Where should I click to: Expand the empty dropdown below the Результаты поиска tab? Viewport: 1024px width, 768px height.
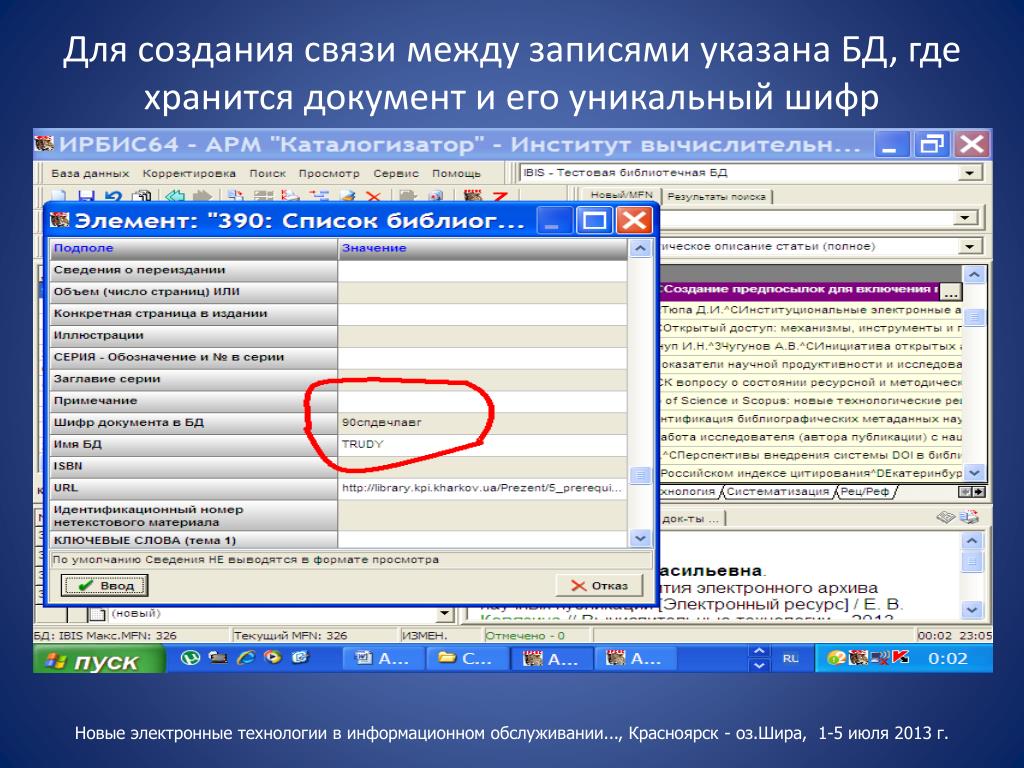coord(967,218)
